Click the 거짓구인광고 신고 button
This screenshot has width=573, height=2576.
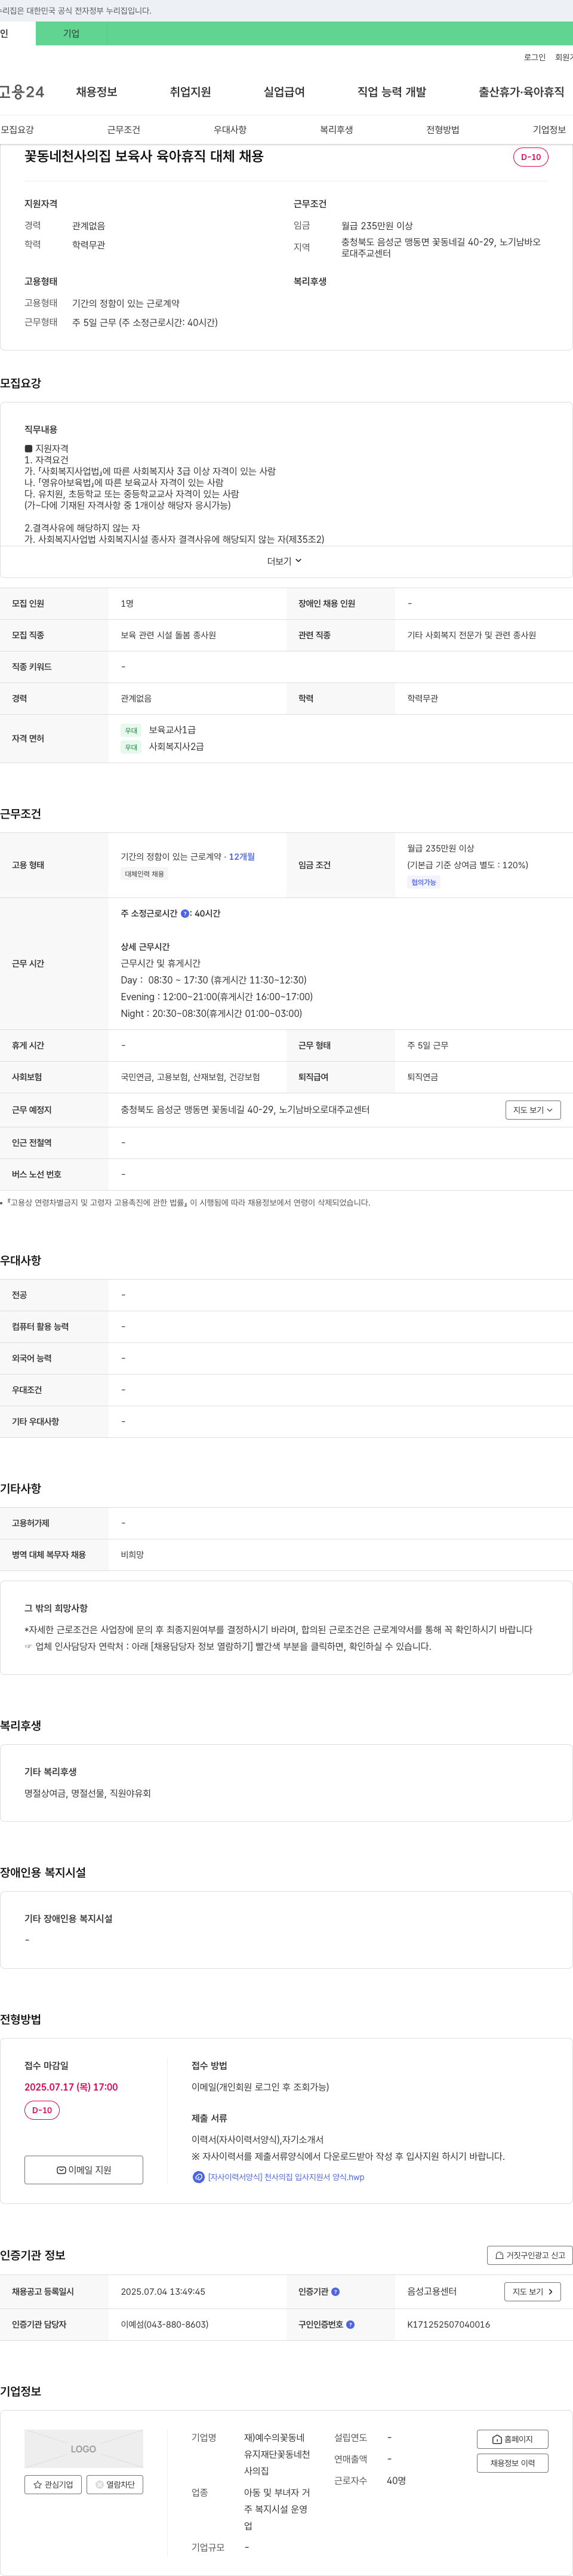pyautogui.click(x=530, y=2255)
